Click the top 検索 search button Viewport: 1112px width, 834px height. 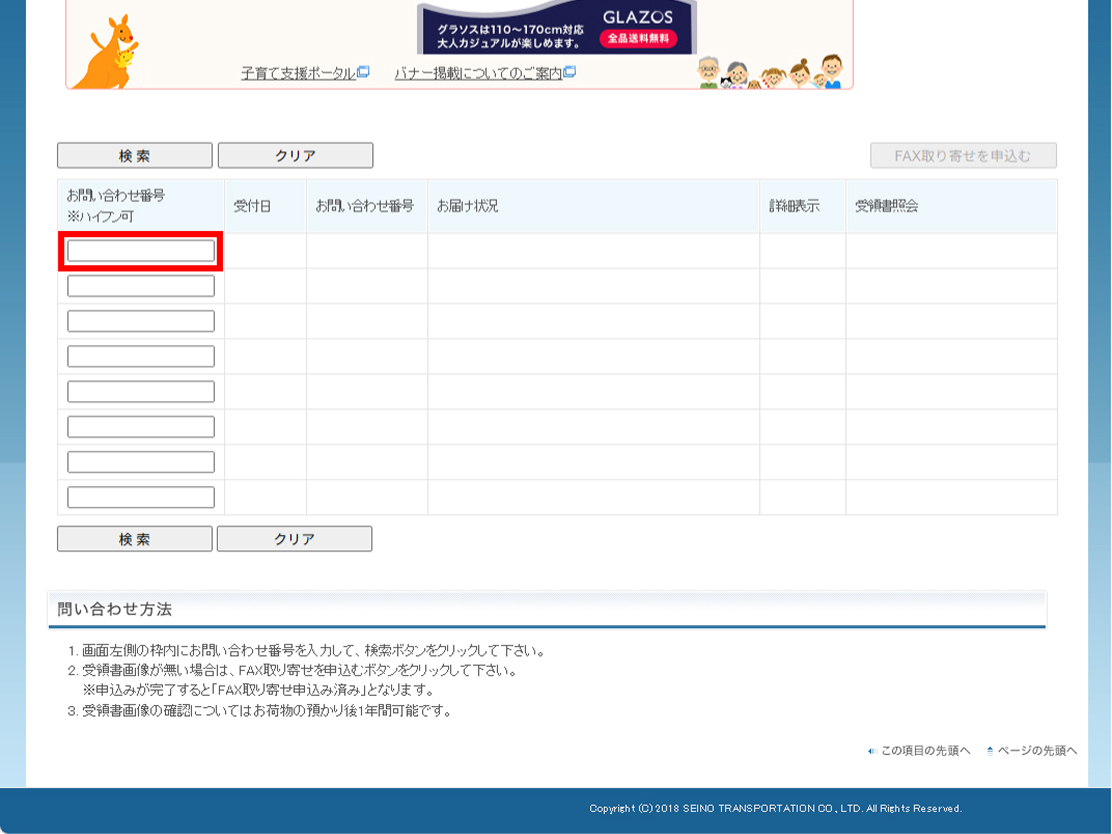[135, 155]
